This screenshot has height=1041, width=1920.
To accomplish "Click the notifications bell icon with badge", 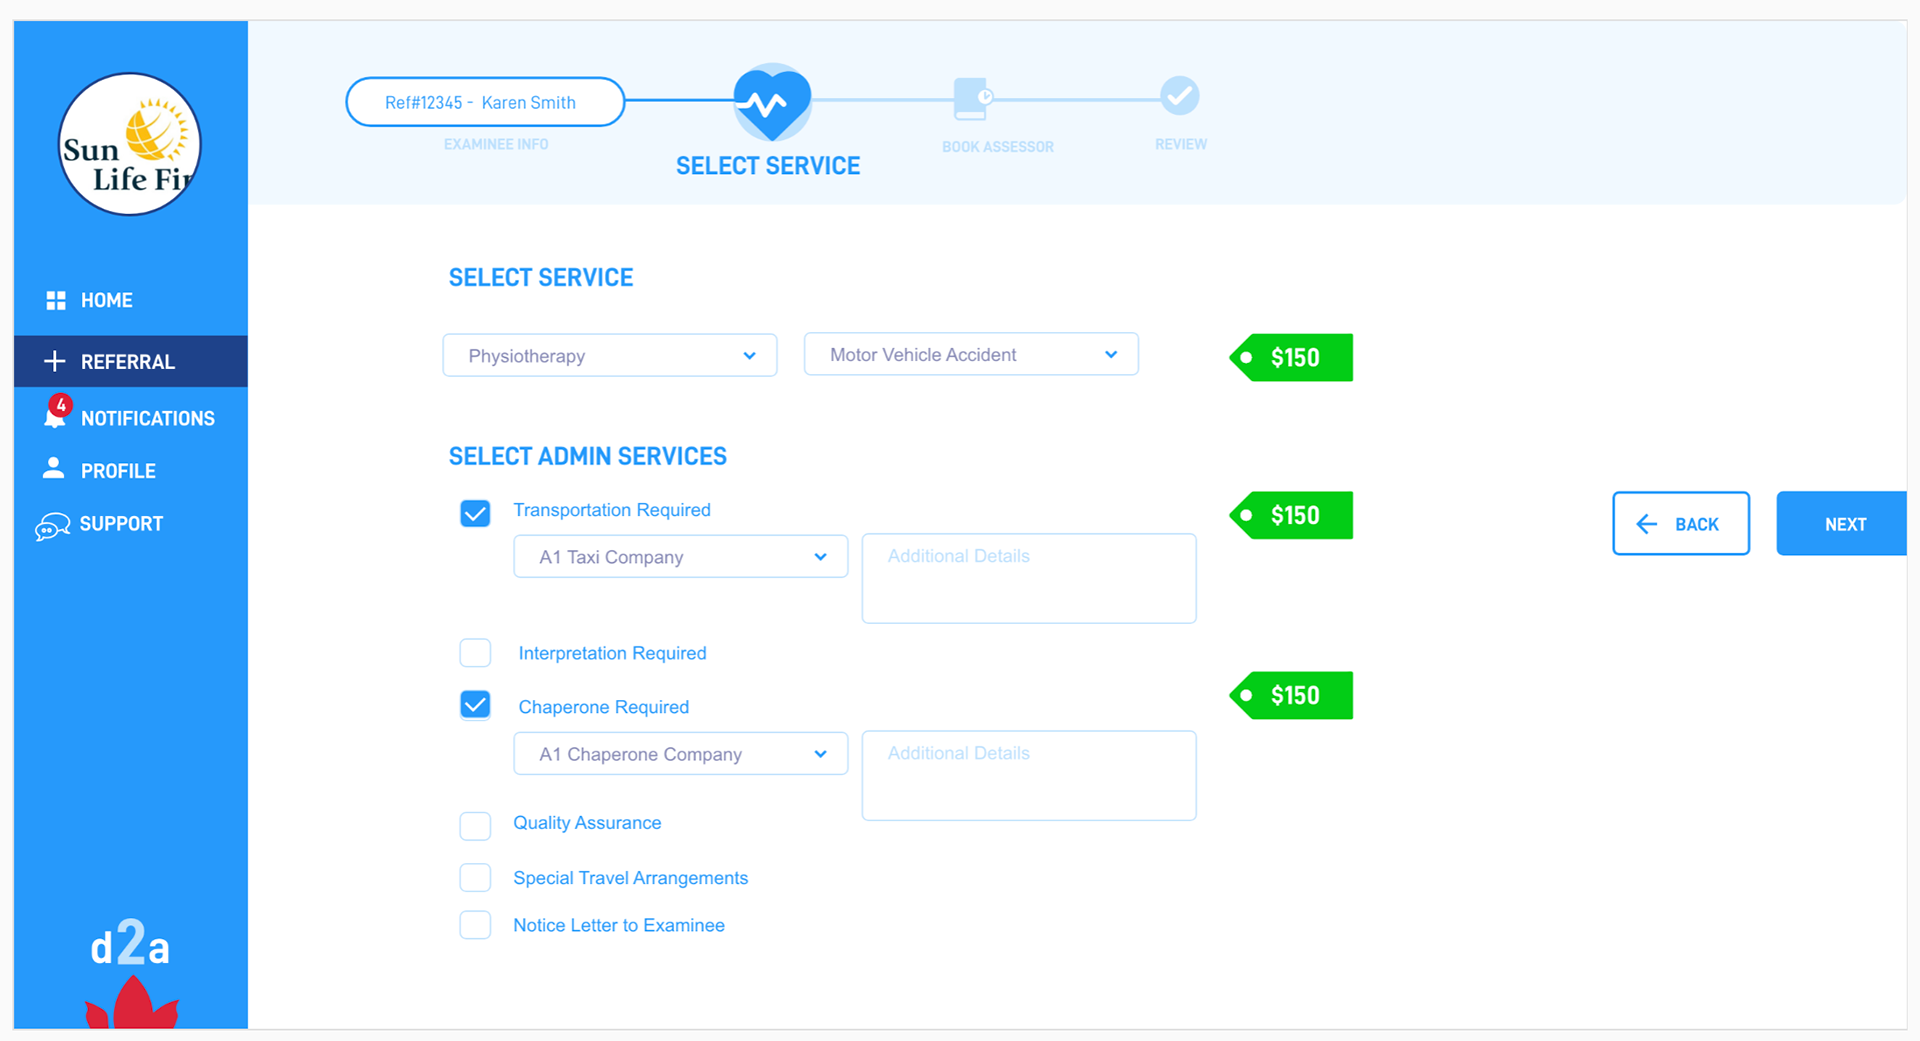I will pos(56,414).
